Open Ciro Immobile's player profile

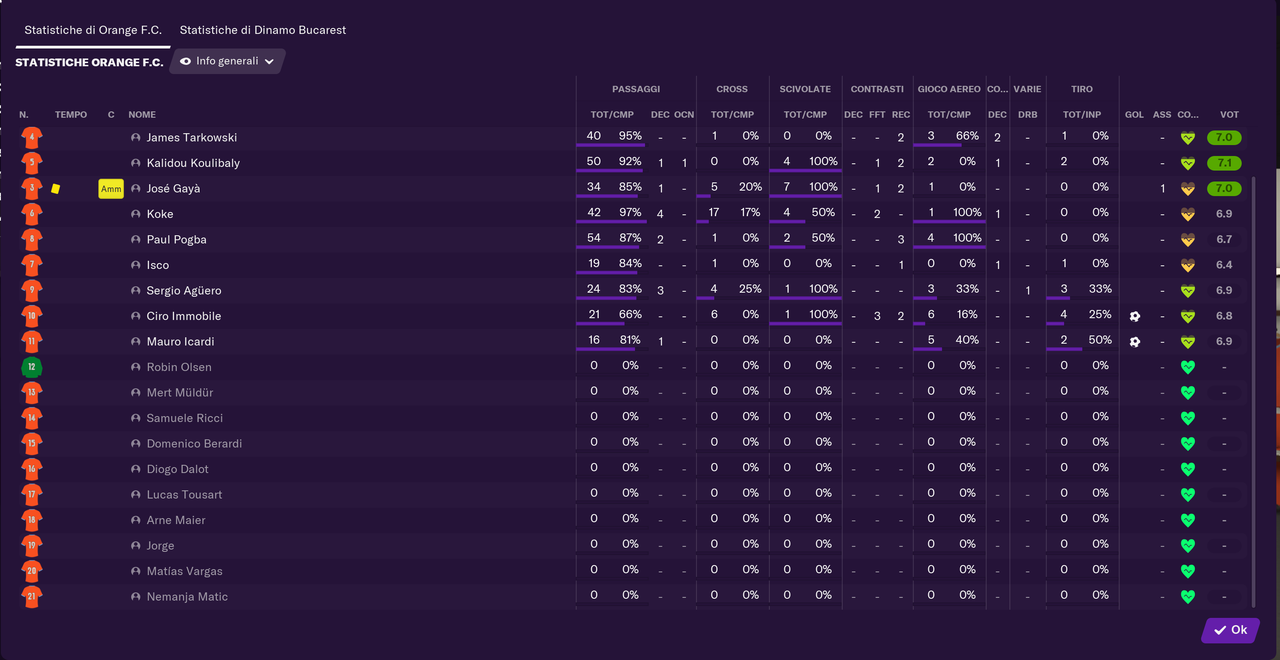click(184, 316)
